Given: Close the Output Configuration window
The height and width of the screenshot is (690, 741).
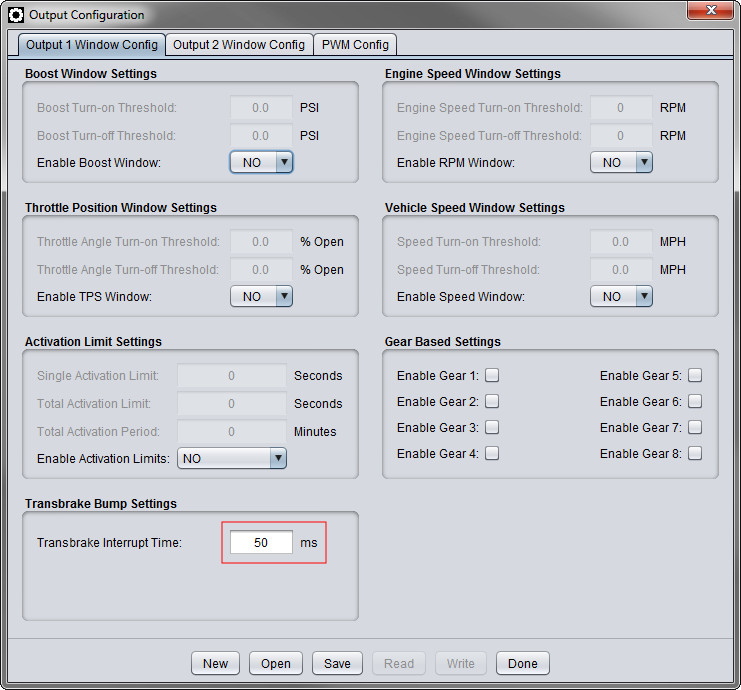Looking at the screenshot, I should [710, 10].
